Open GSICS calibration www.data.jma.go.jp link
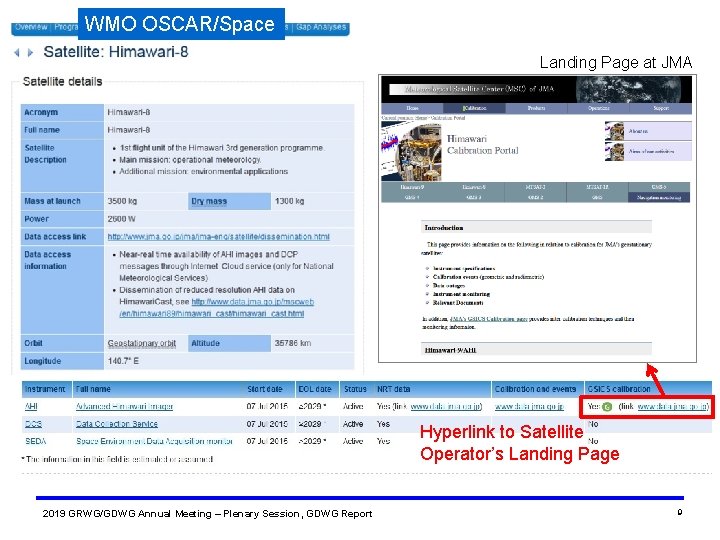Viewport: 720px width, 540px height. point(673,406)
